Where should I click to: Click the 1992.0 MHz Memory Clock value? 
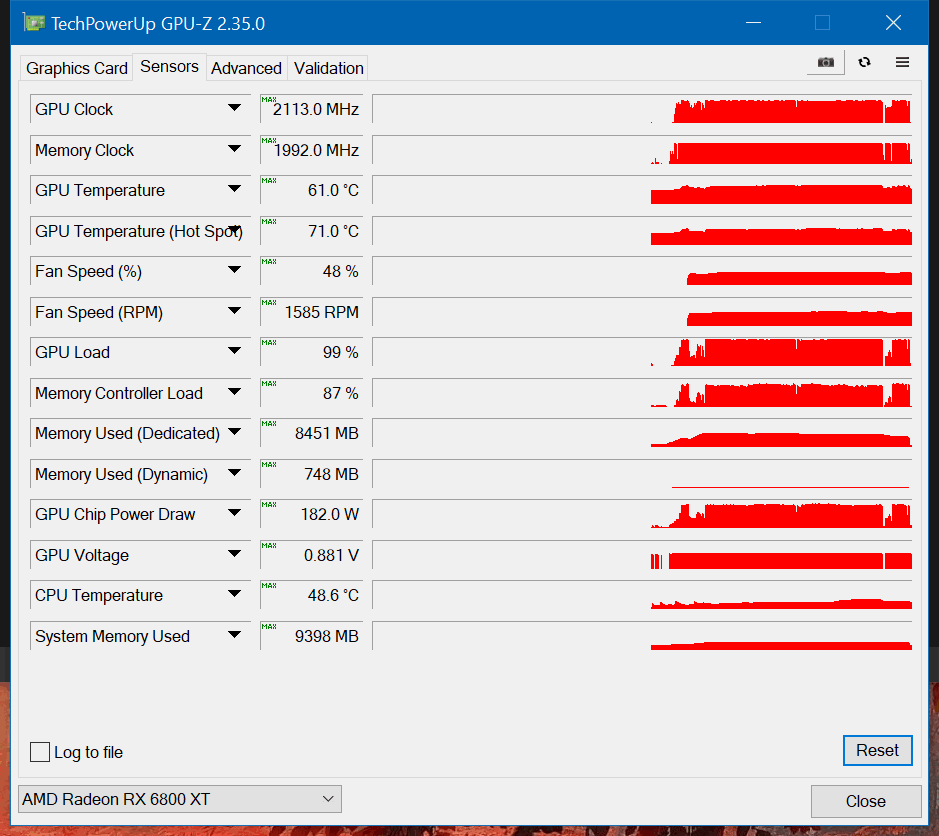[311, 150]
